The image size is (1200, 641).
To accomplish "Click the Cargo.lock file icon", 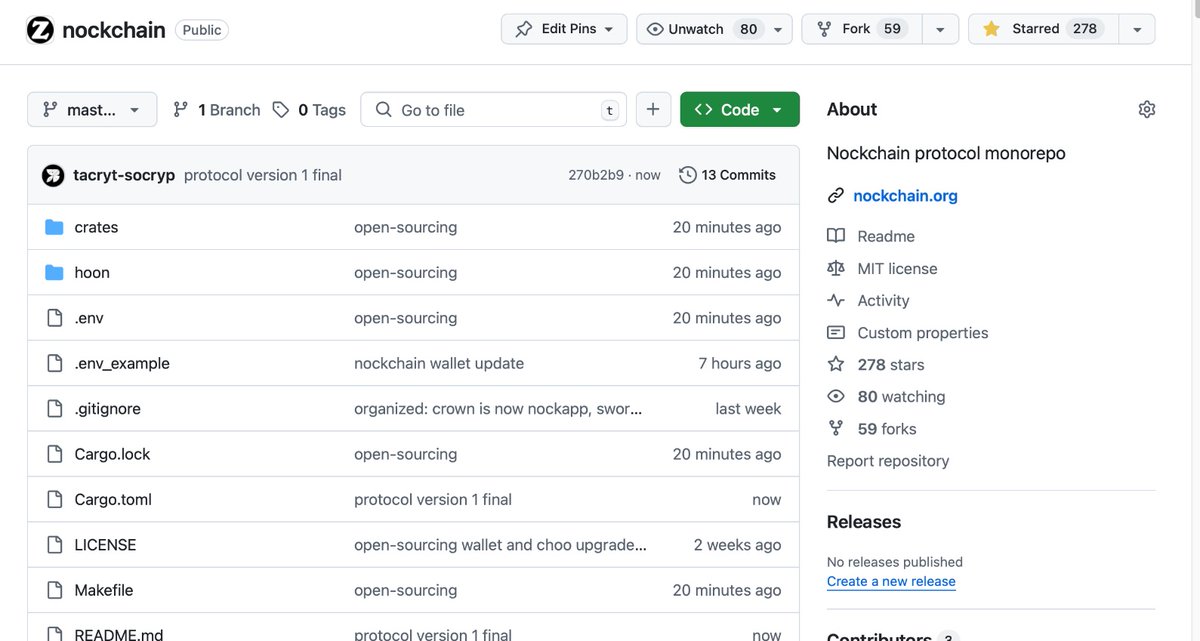I will tap(55, 454).
